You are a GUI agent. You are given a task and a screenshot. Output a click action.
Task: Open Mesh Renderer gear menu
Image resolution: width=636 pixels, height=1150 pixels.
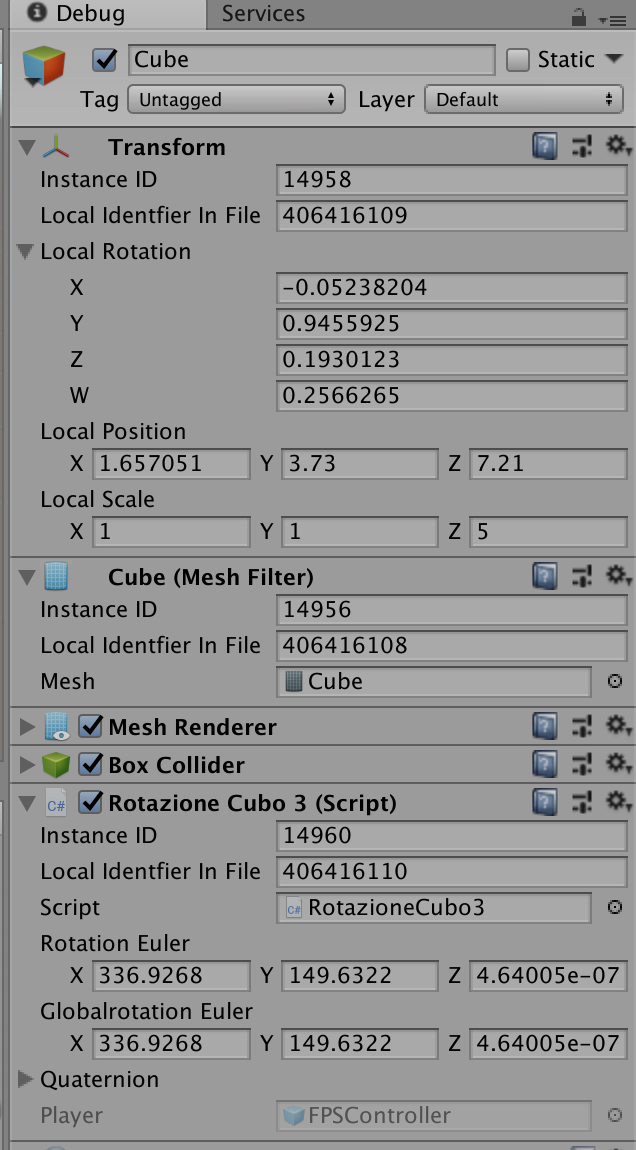(x=618, y=727)
